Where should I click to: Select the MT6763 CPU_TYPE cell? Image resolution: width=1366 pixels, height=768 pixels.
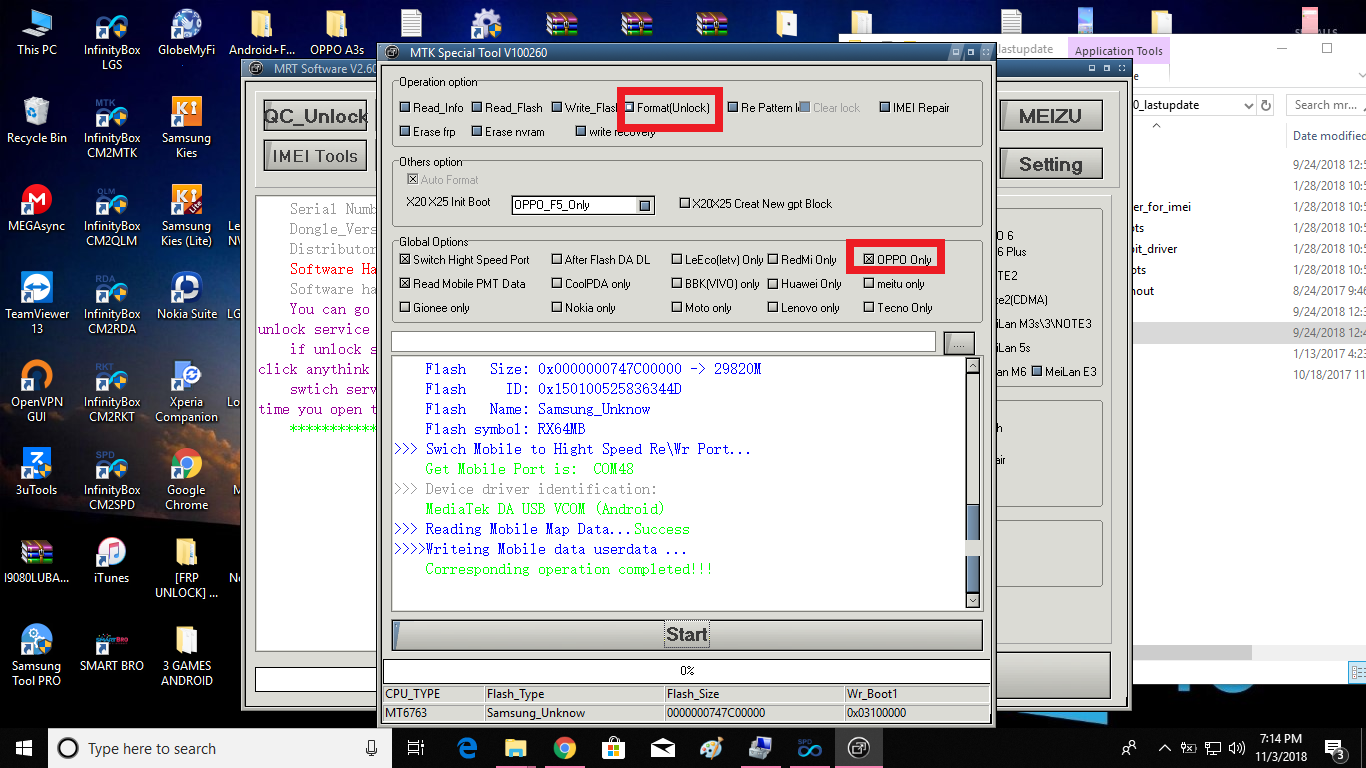pos(434,713)
